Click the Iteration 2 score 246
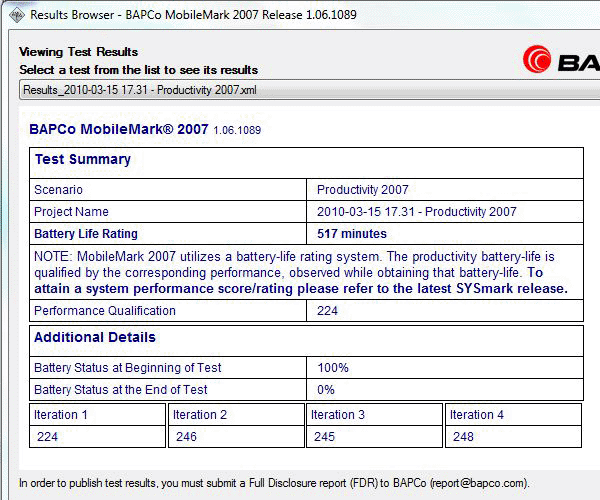The height and width of the screenshot is (500, 600). [186, 436]
